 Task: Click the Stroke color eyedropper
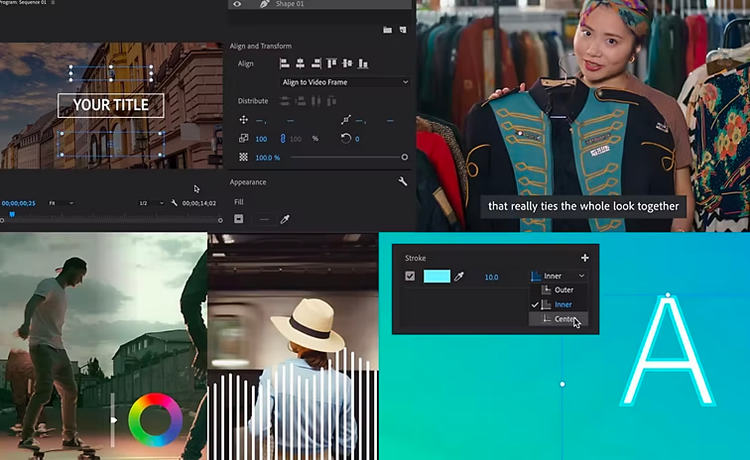click(x=461, y=276)
